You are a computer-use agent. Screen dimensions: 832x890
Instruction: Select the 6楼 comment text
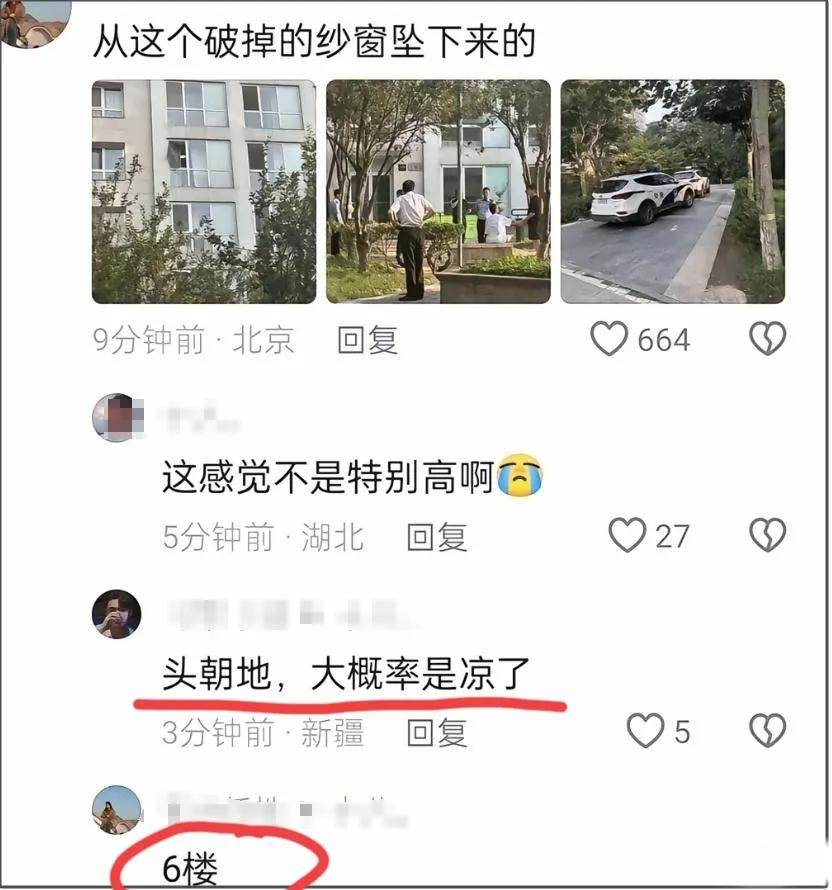[190, 868]
